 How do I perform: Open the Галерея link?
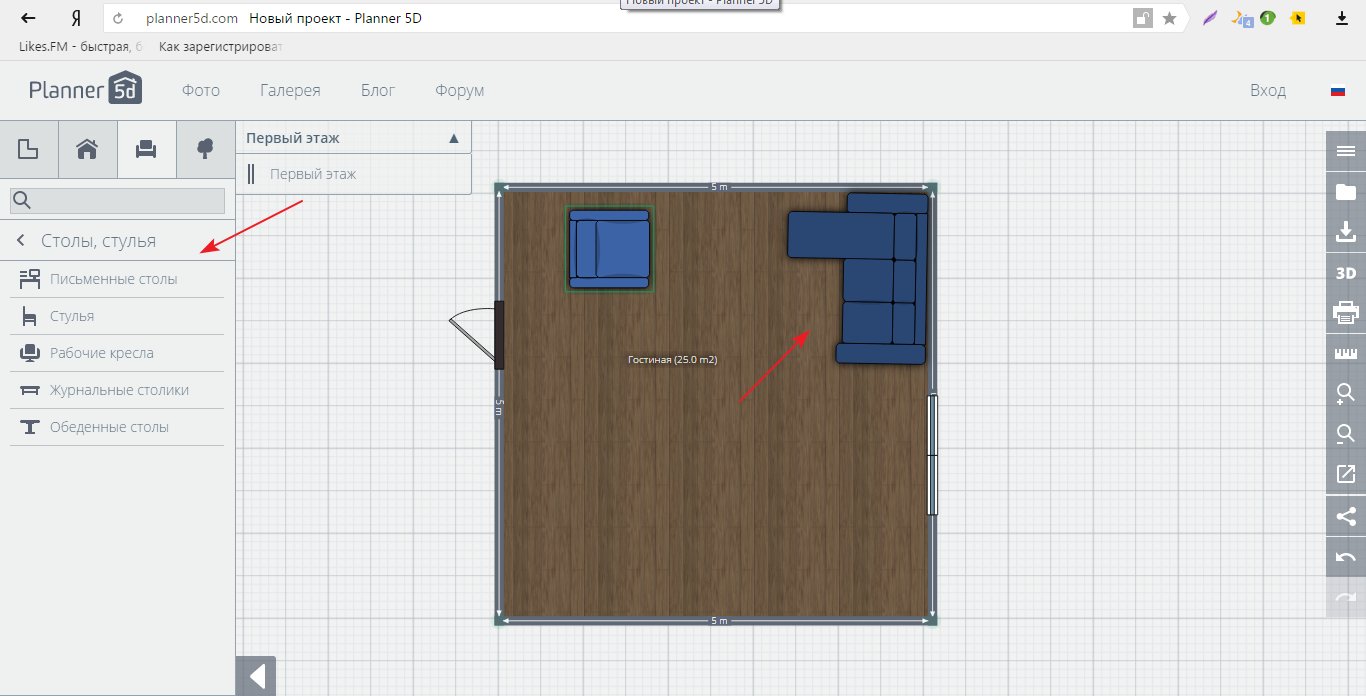pos(290,90)
